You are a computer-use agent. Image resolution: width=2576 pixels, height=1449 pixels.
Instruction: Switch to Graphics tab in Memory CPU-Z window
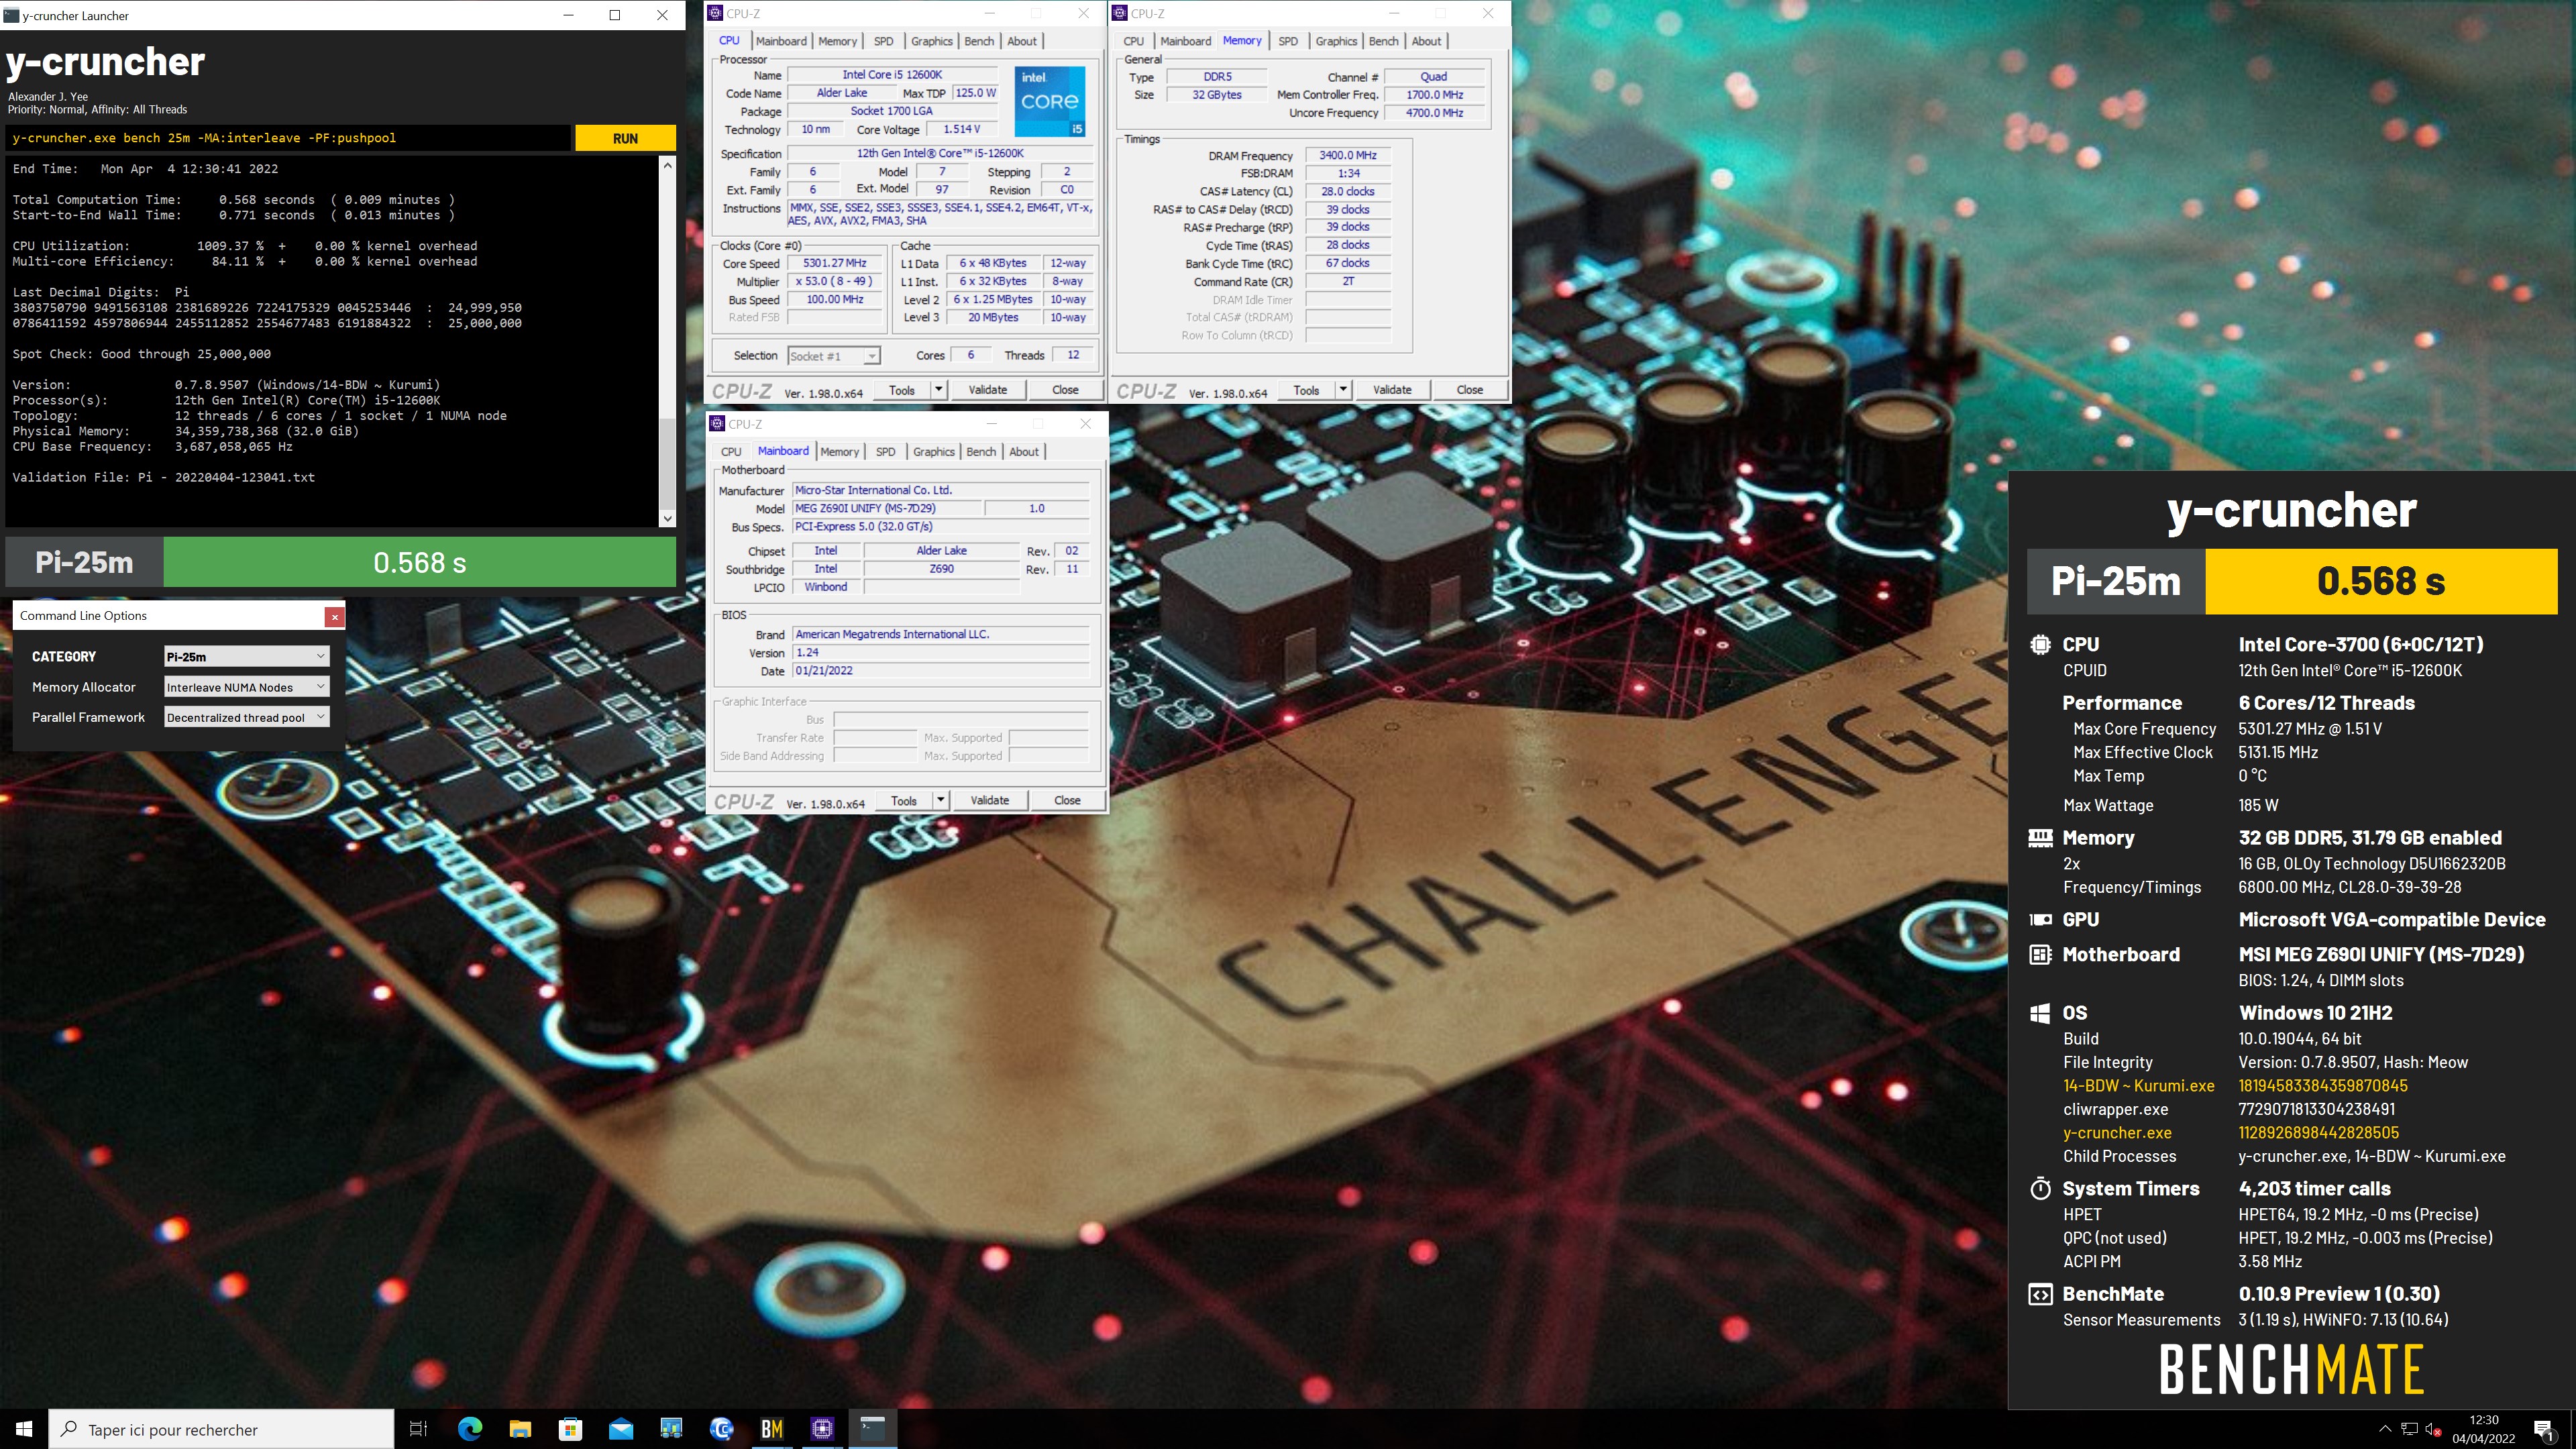1336,41
